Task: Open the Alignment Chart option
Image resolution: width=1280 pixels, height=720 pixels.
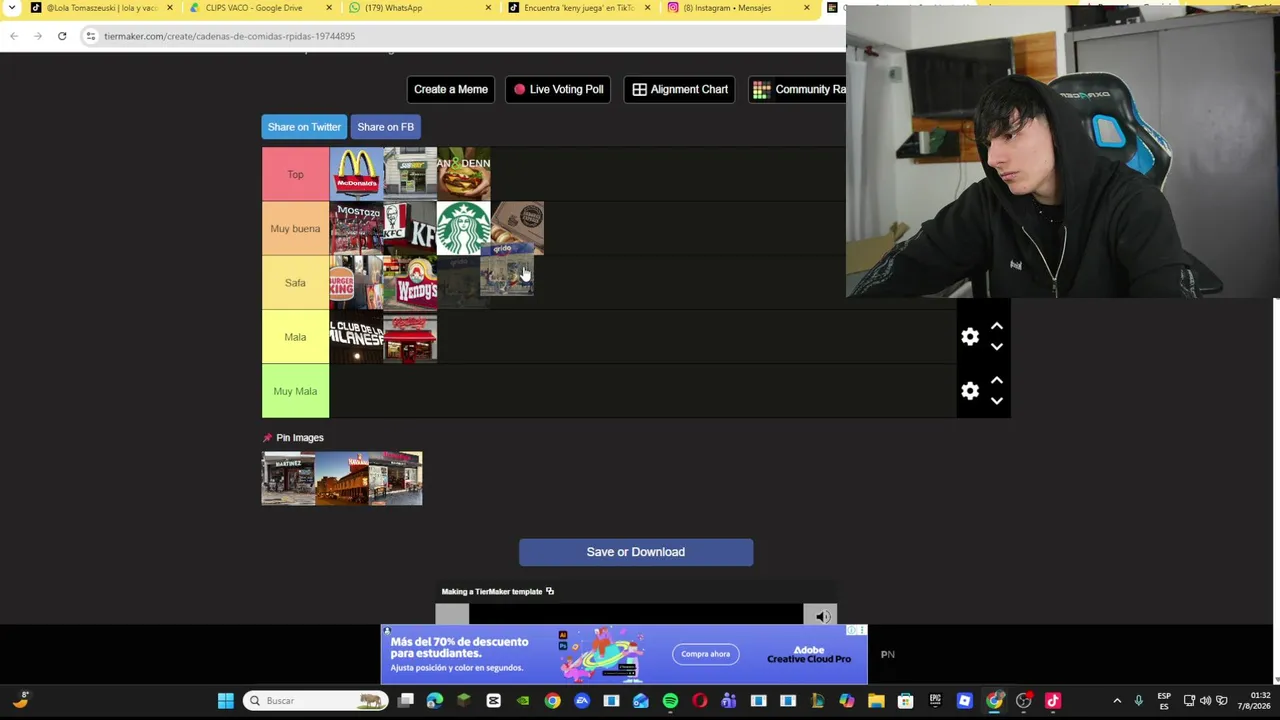Action: click(x=680, y=89)
